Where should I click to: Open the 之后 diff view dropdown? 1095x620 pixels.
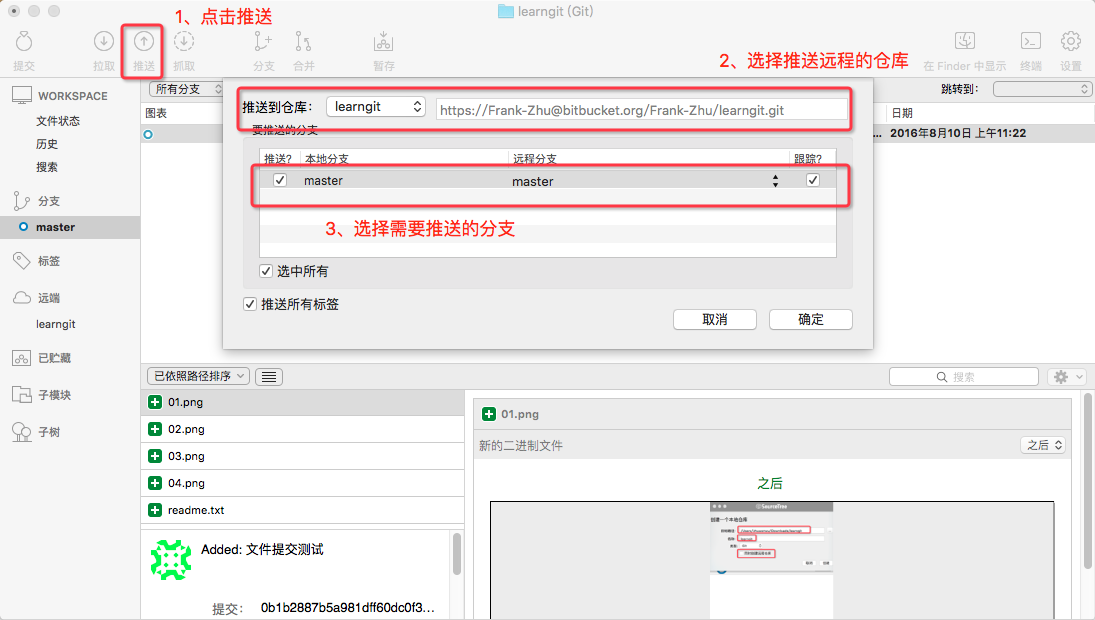coord(1043,445)
